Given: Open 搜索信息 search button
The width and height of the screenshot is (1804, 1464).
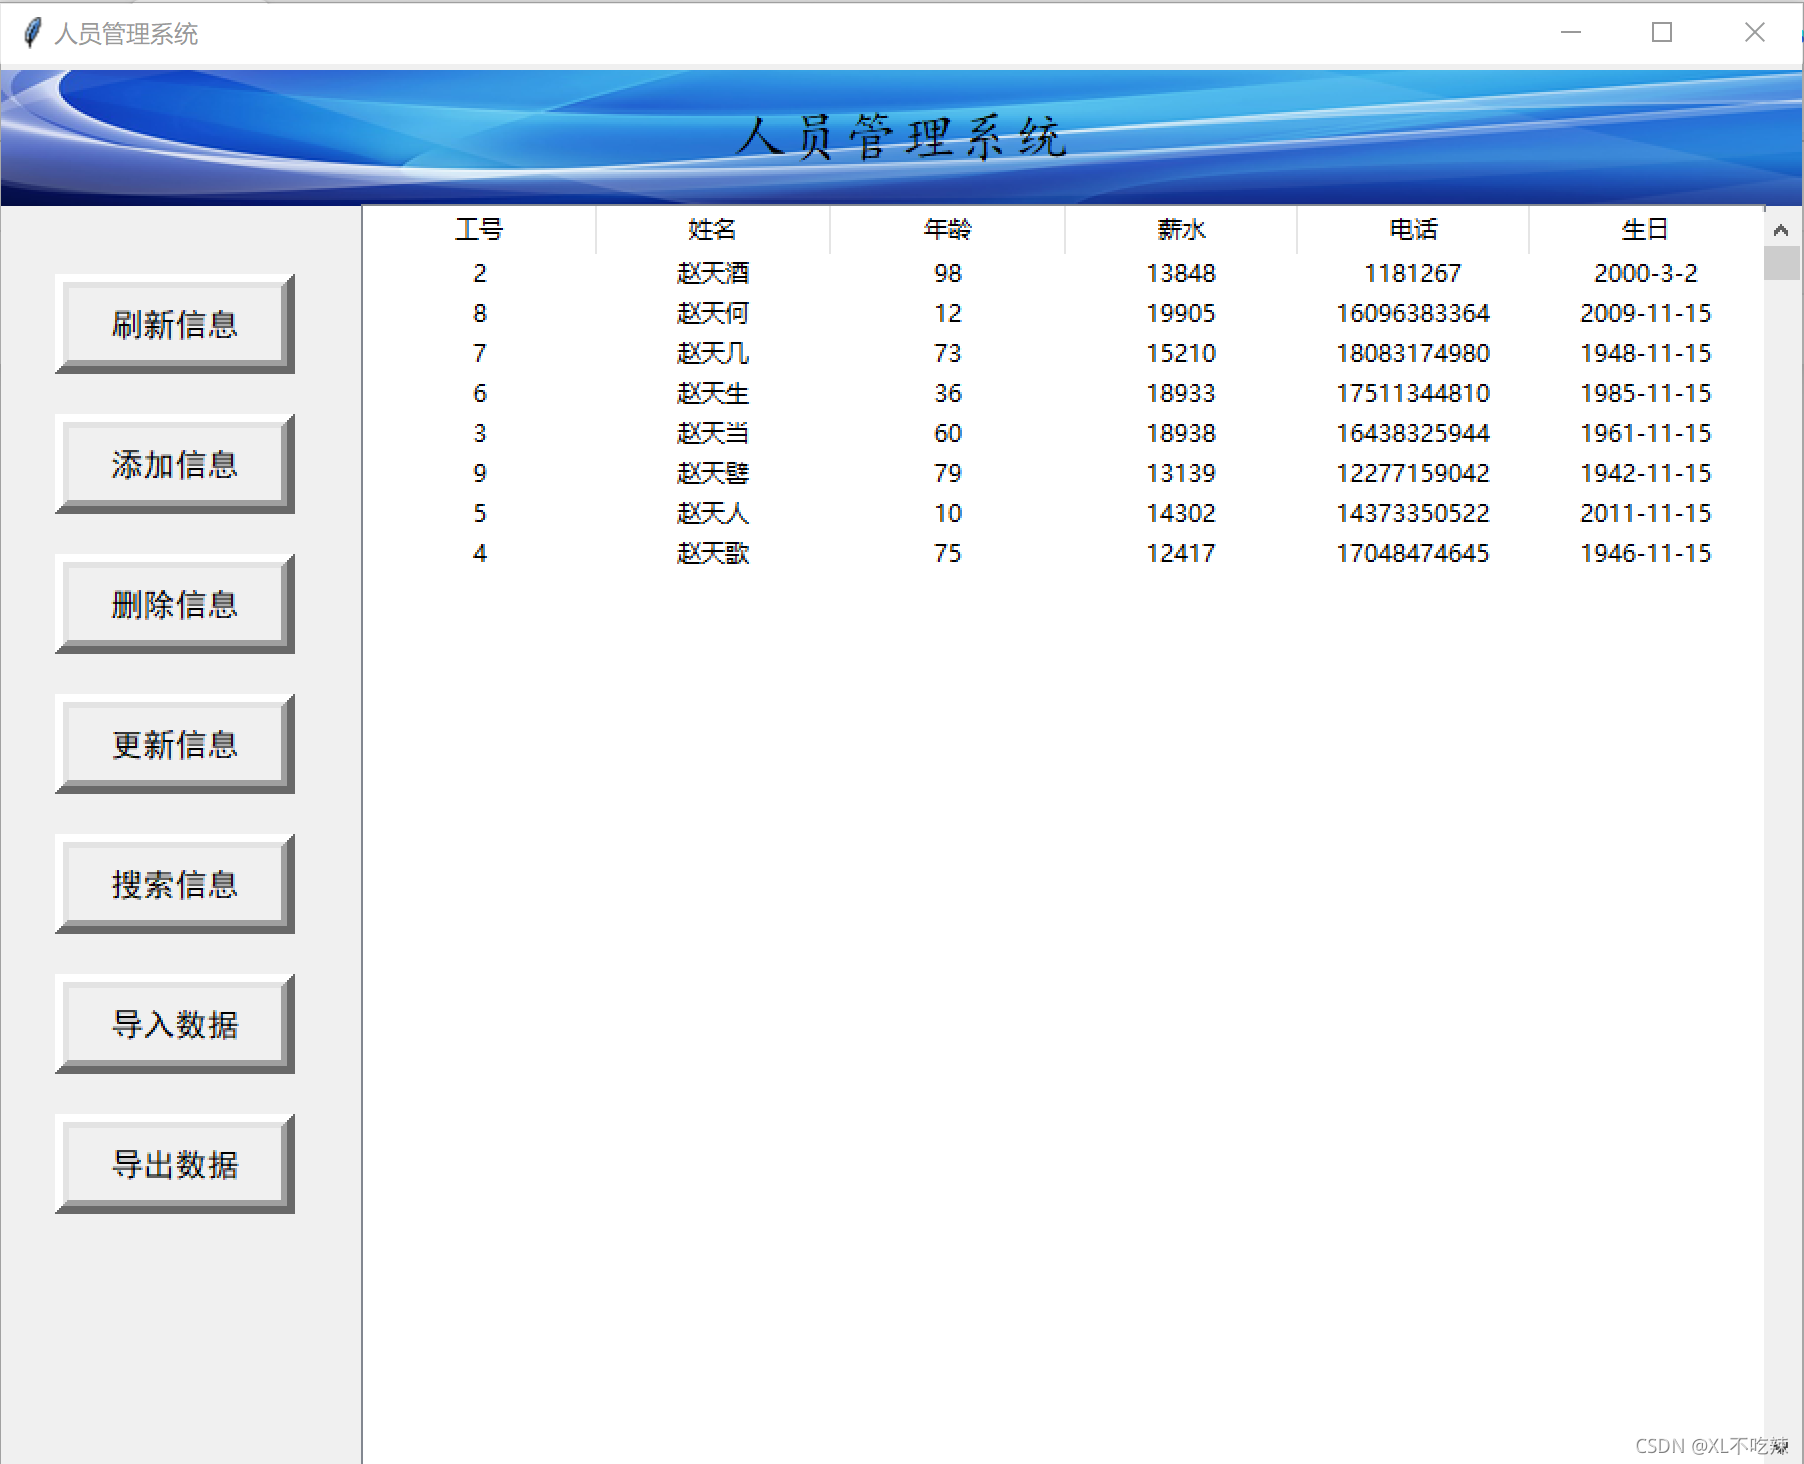Looking at the screenshot, I should (175, 884).
